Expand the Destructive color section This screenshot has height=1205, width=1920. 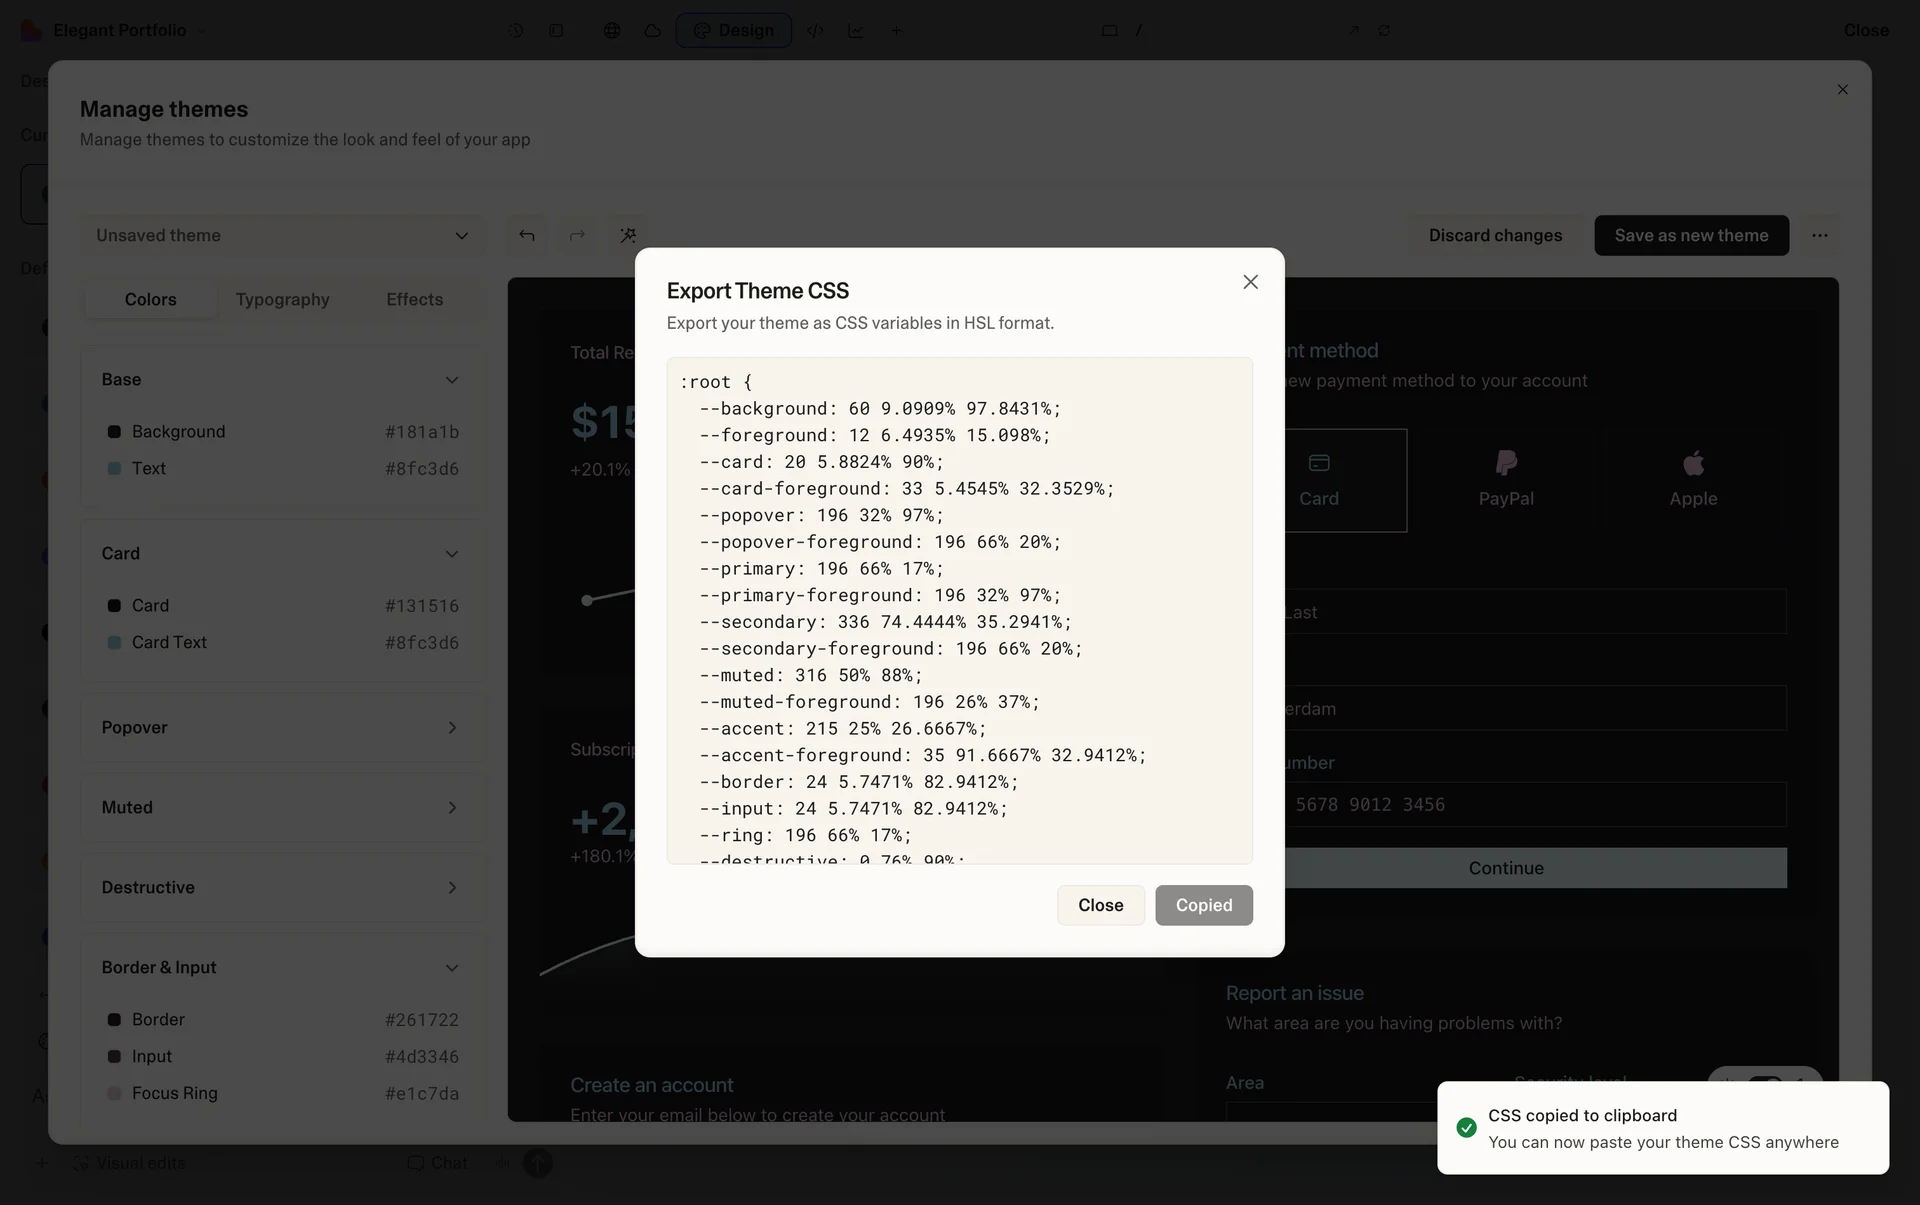tap(282, 887)
